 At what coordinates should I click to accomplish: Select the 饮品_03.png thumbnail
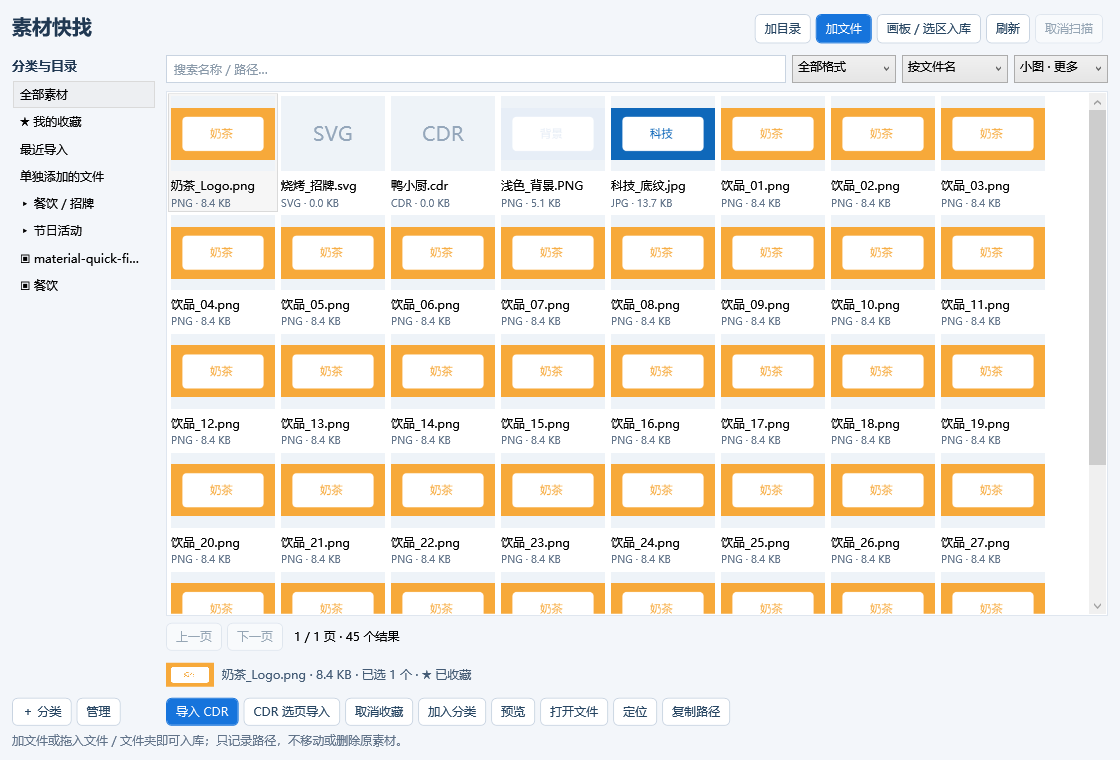click(x=993, y=134)
